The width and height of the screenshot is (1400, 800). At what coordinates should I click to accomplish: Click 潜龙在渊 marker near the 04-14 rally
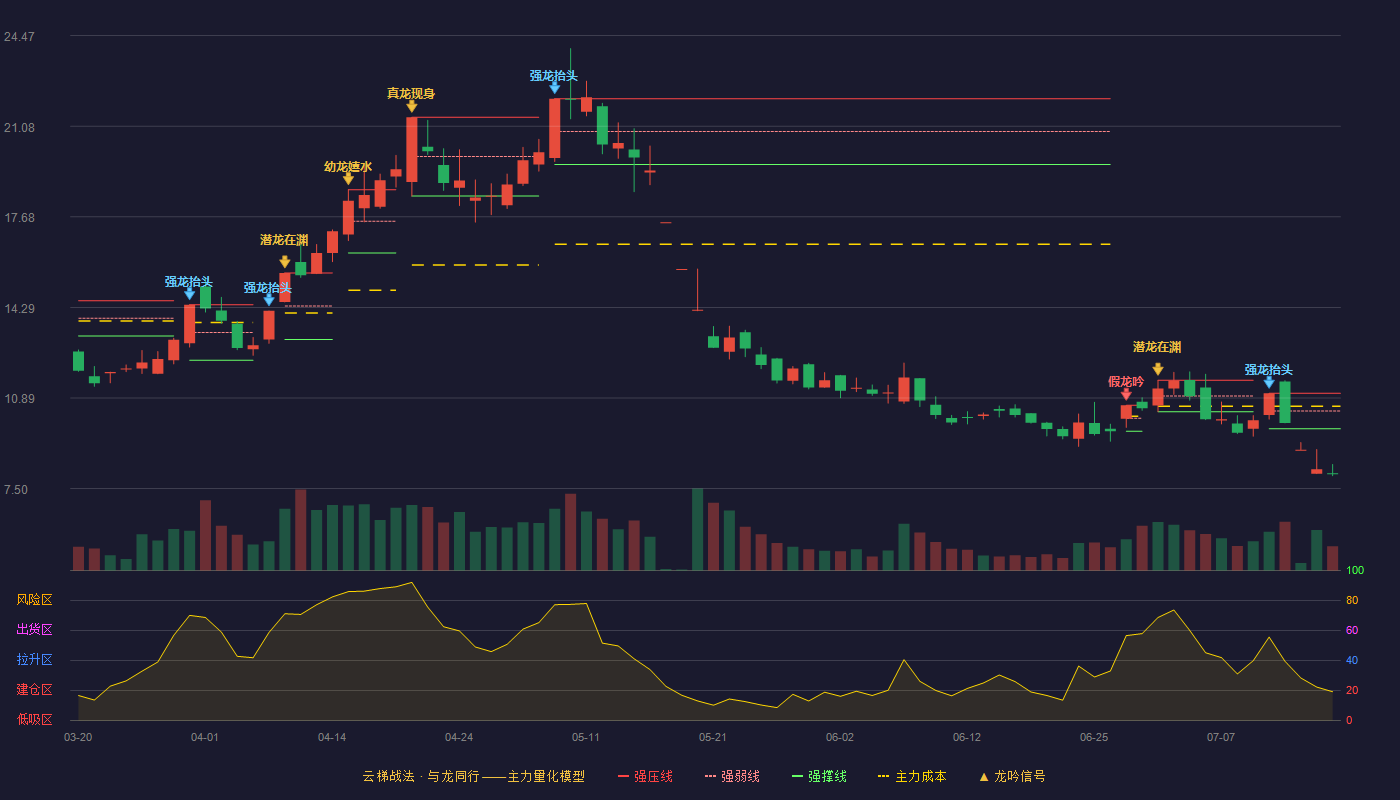point(285,262)
